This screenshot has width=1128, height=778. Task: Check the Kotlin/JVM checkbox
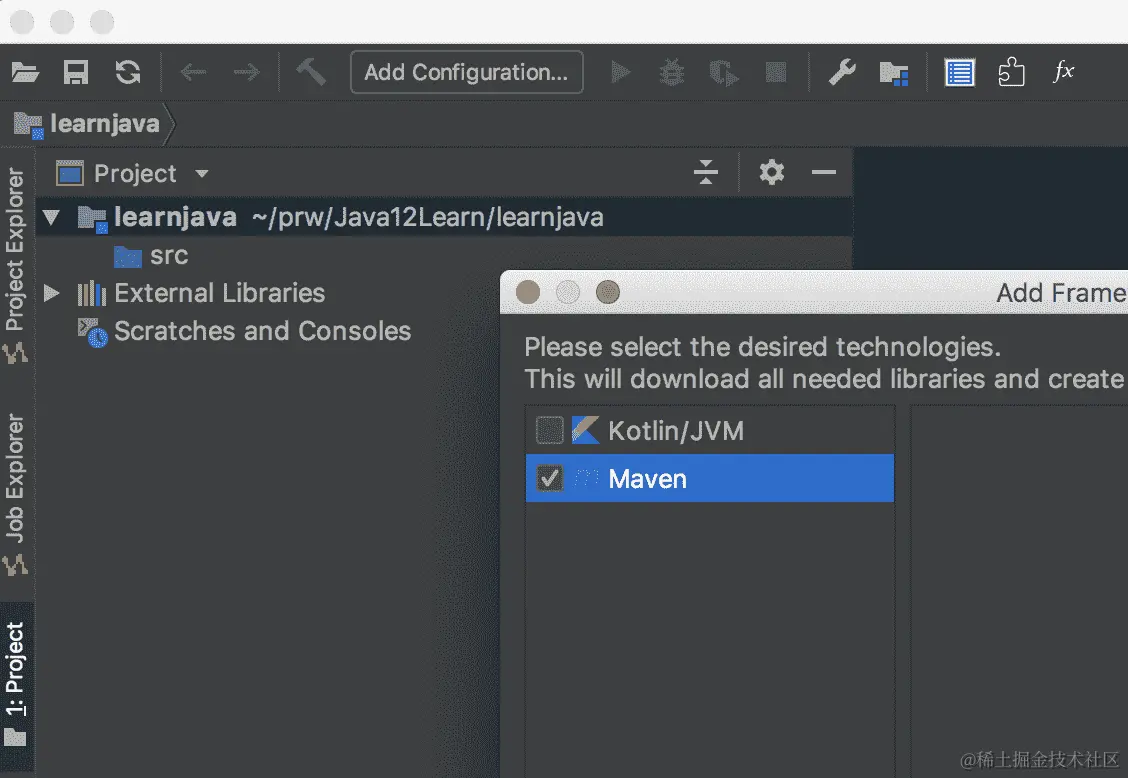550,430
